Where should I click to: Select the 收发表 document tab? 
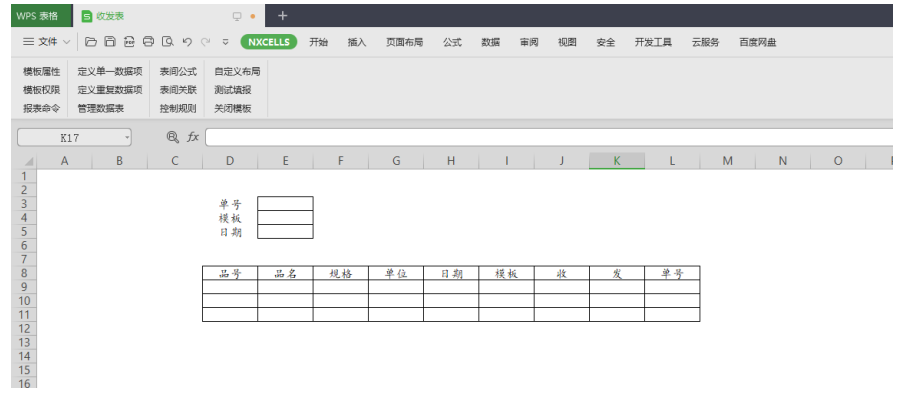(x=169, y=16)
